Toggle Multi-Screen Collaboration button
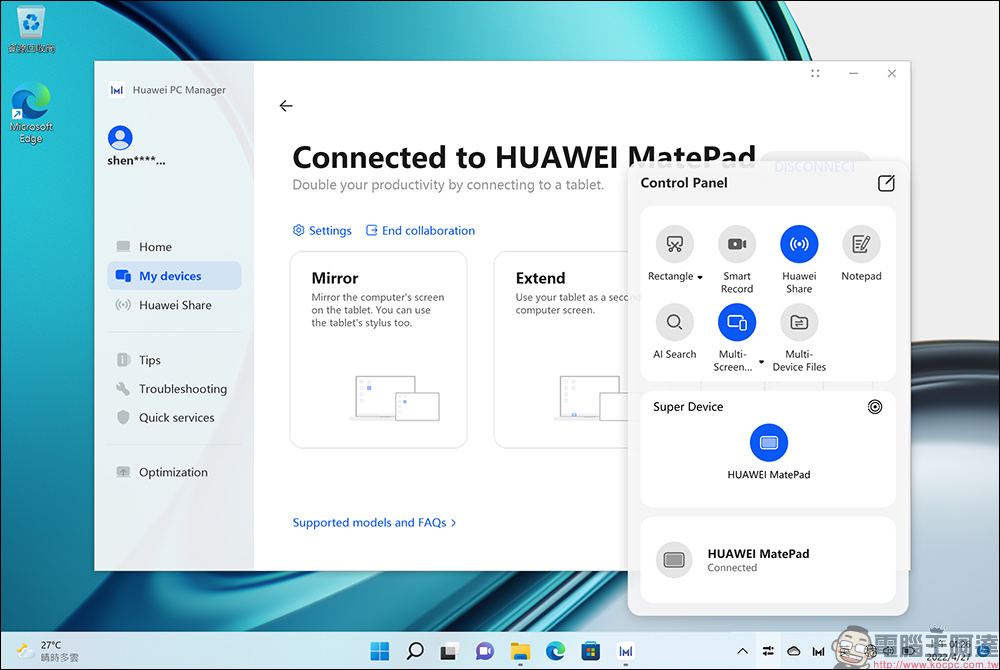 737,323
